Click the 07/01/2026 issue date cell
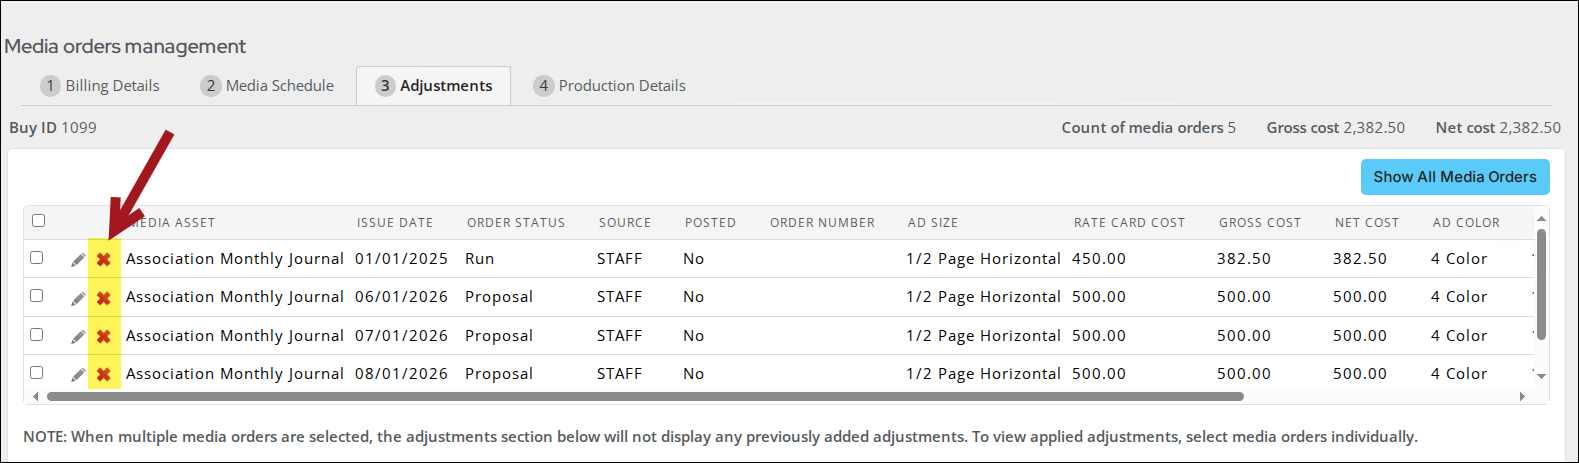Screen dimensions: 1579x463 pyautogui.click(x=402, y=336)
